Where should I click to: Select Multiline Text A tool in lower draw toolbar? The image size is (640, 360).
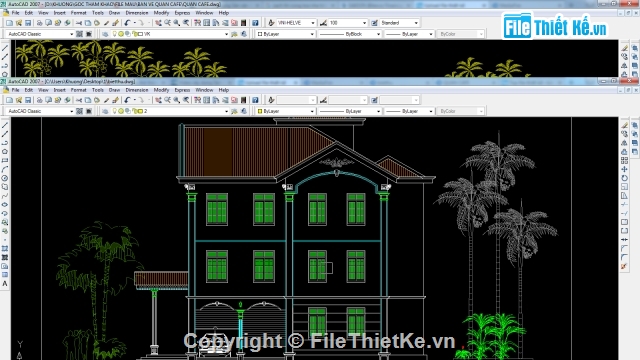[x=5, y=284]
